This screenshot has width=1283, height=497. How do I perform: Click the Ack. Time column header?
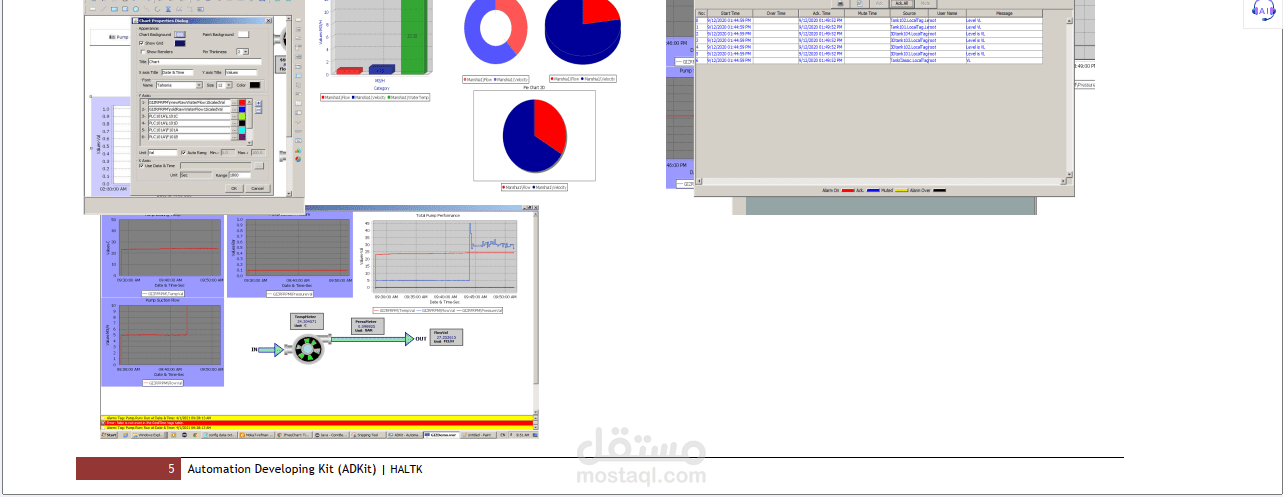click(822, 13)
